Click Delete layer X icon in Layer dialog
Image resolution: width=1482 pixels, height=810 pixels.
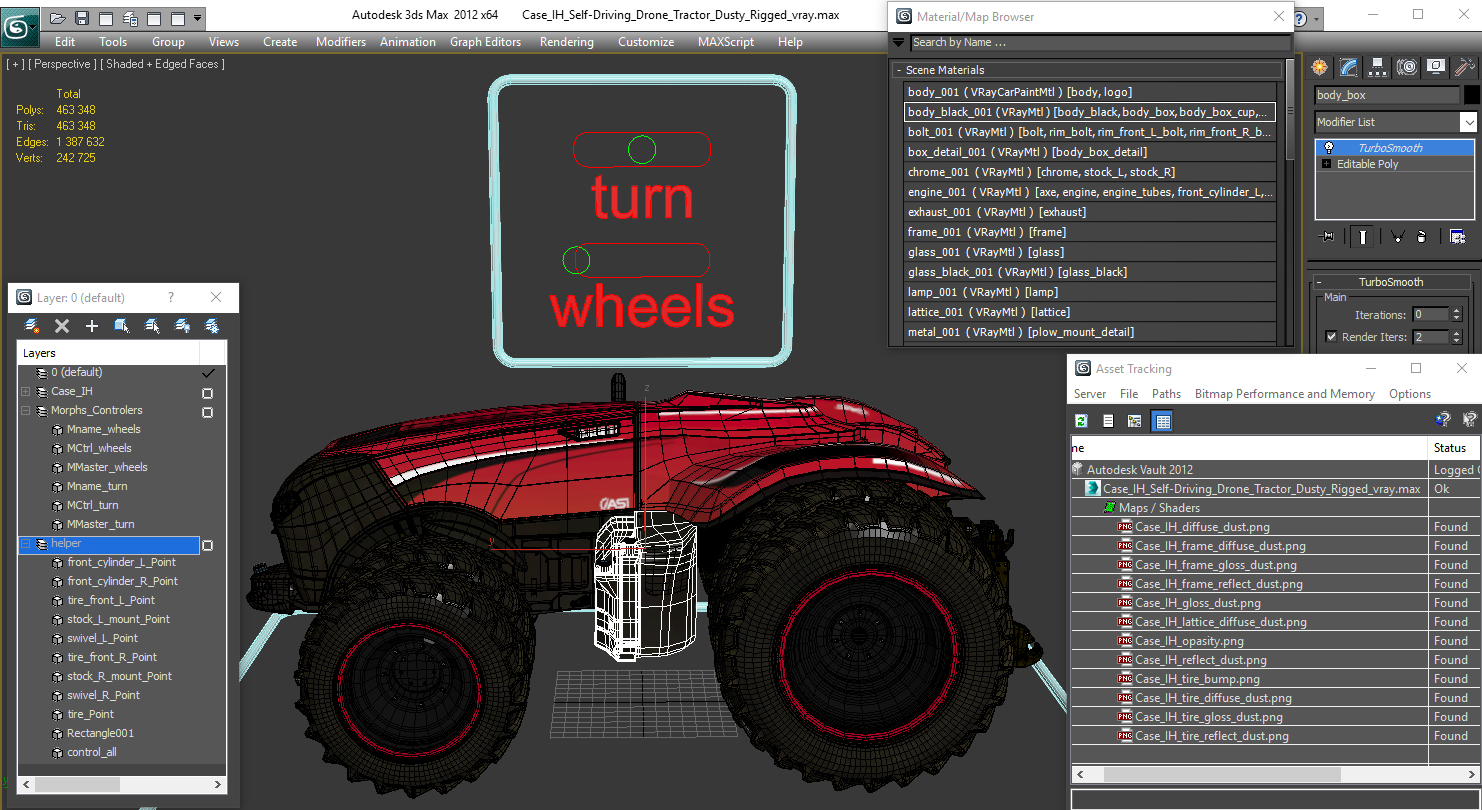coord(62,326)
